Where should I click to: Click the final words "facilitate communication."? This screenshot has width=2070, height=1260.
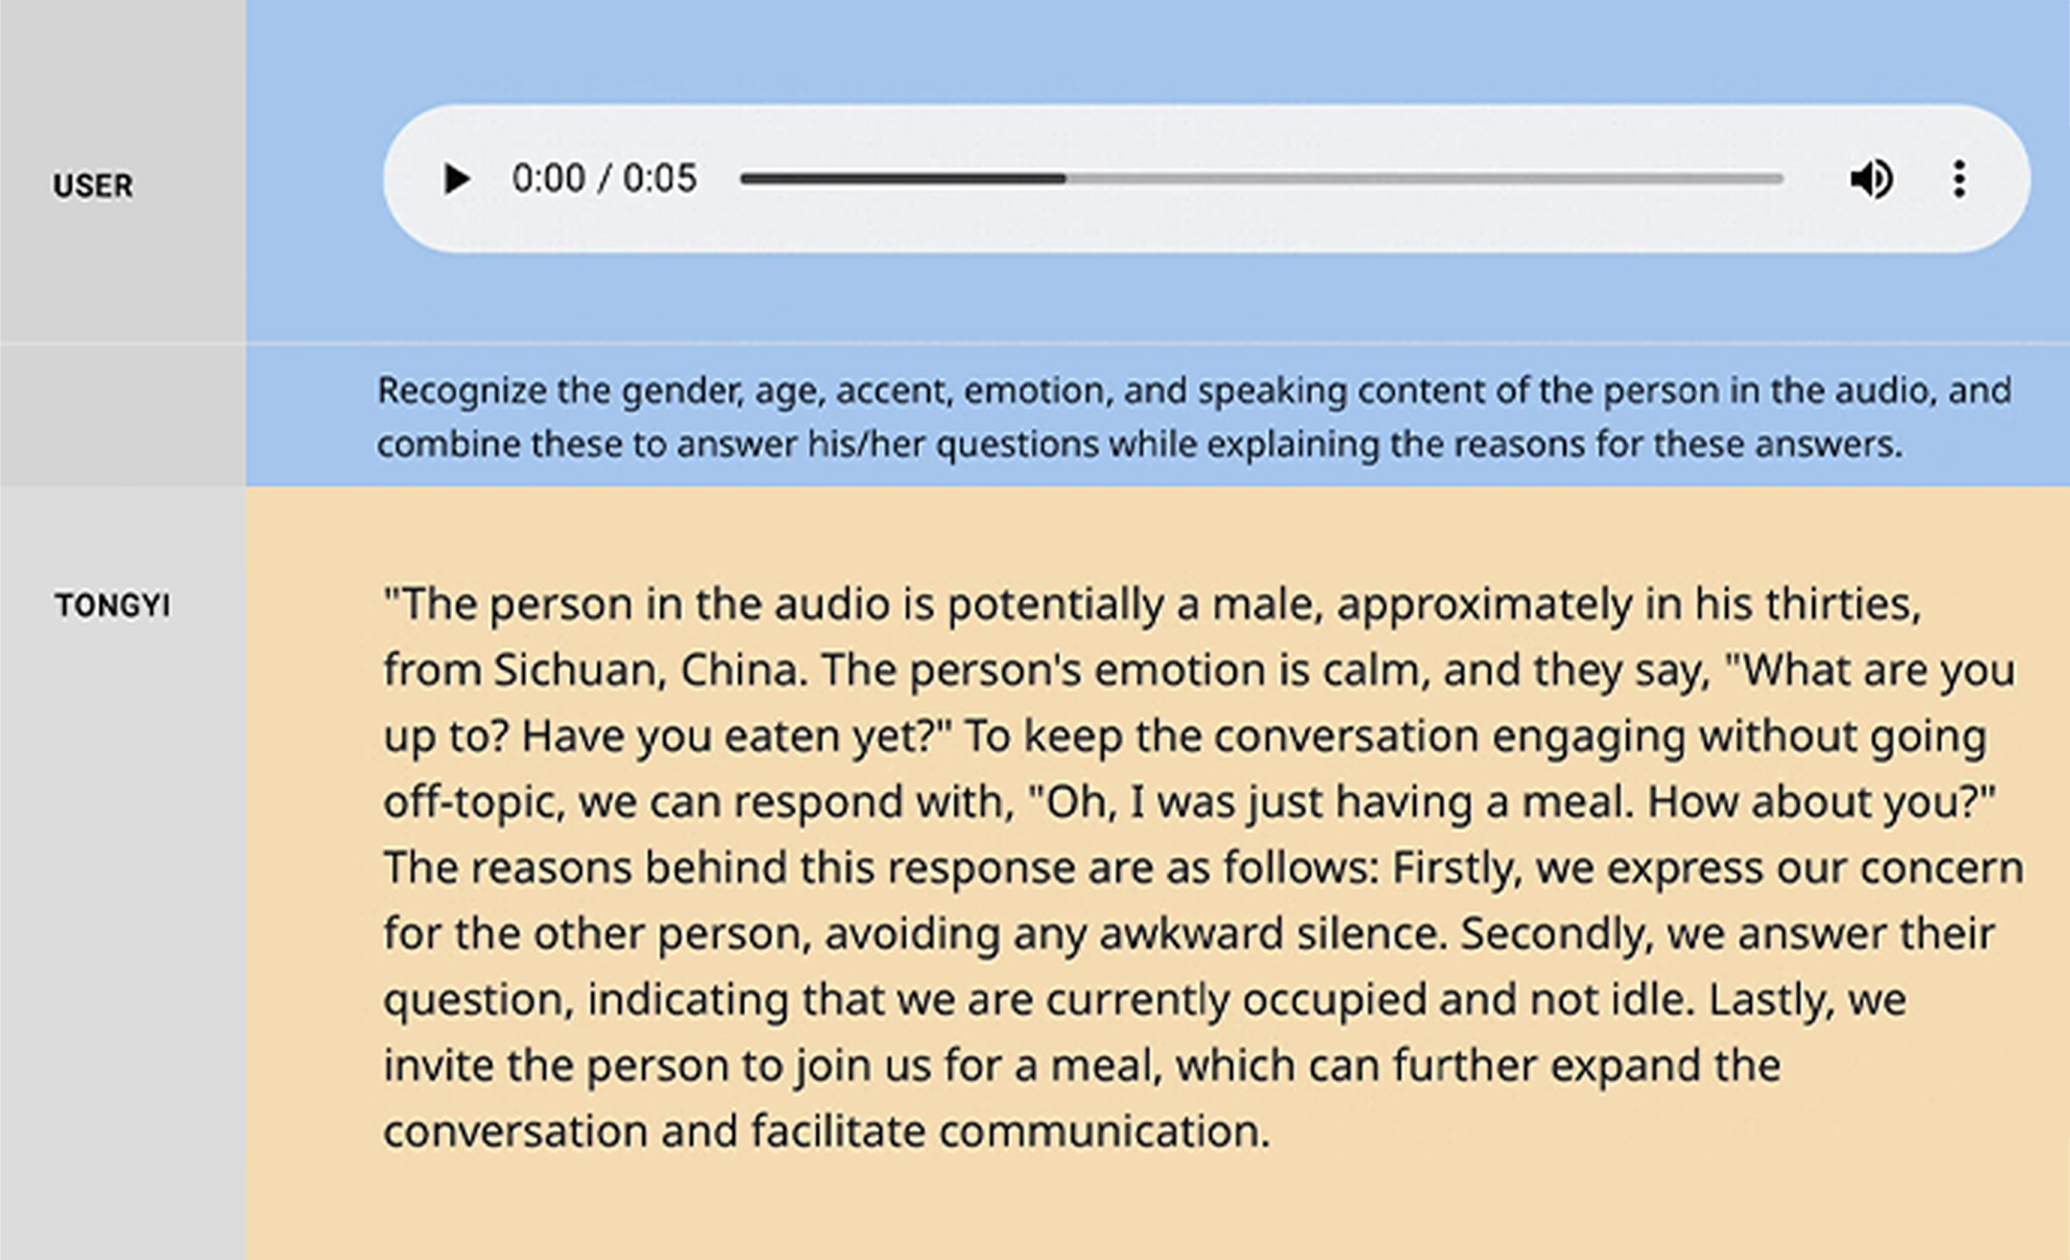[1010, 1132]
